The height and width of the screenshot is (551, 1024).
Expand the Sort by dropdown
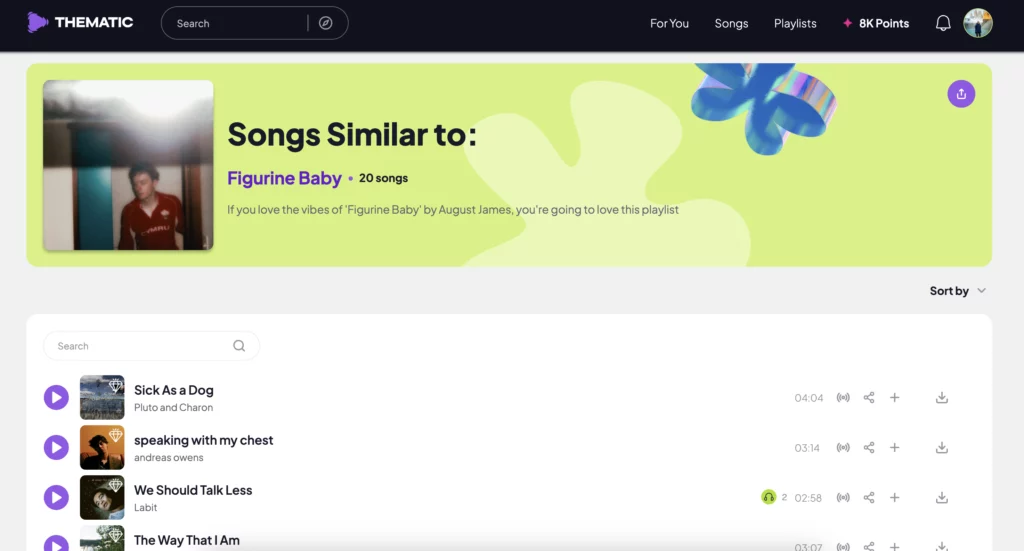(958, 291)
